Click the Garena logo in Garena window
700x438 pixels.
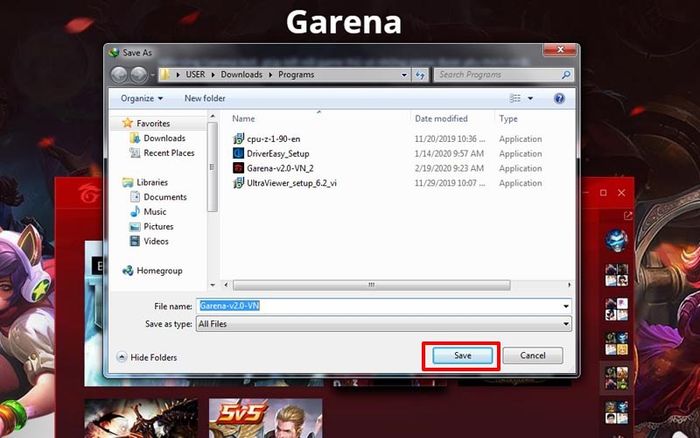(x=90, y=193)
